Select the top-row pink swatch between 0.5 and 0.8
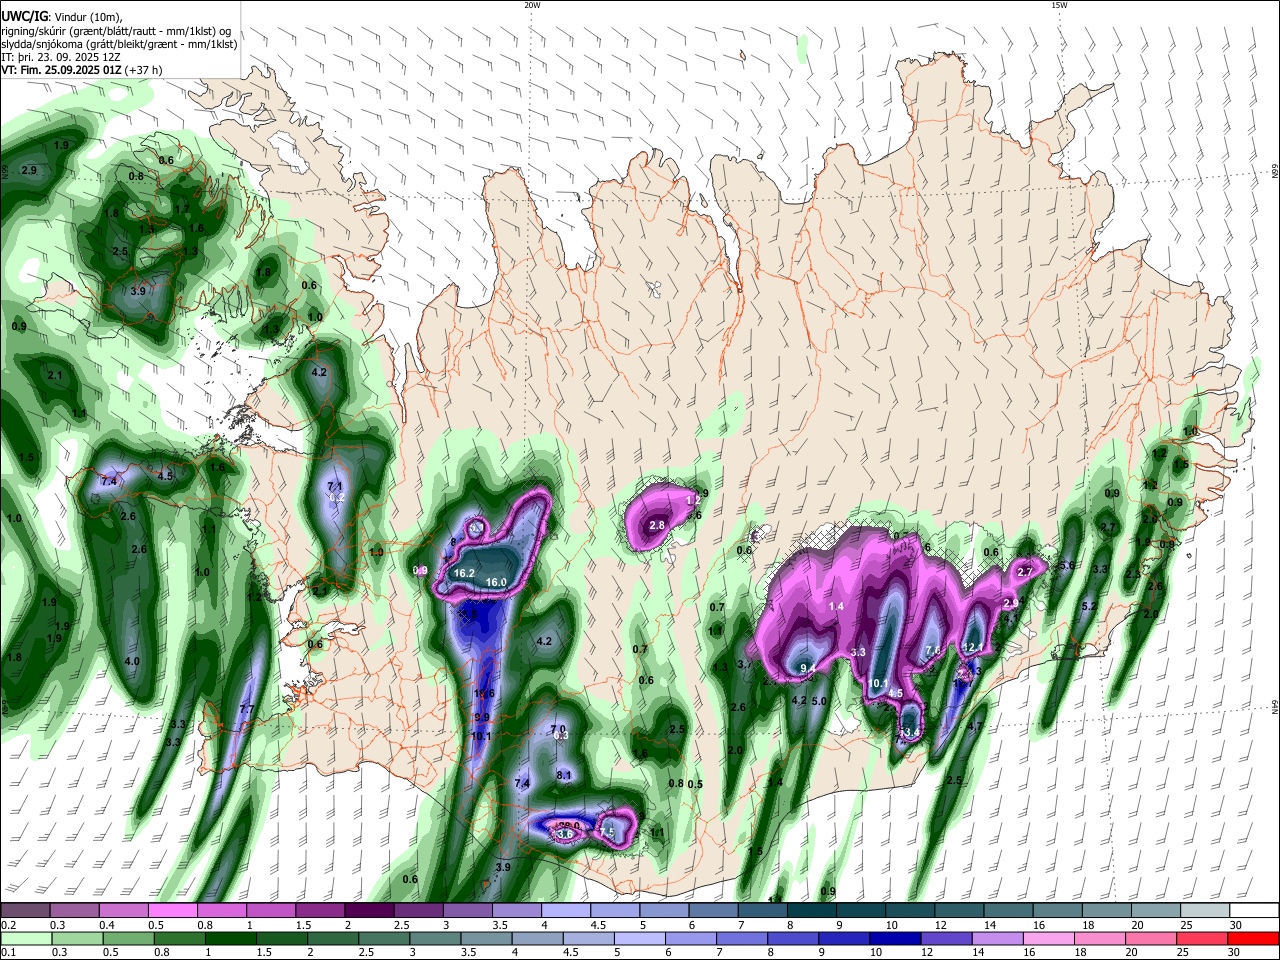 (x=172, y=911)
